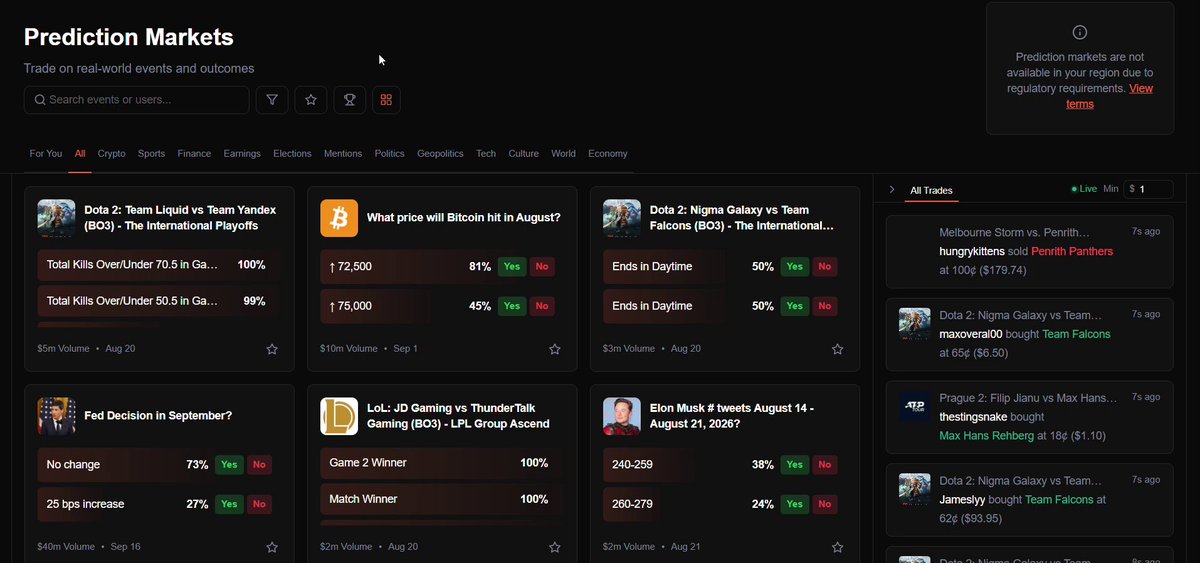Viewport: 1200px width, 563px height.
Task: Buy Yes on Fed No change
Action: click(x=229, y=465)
